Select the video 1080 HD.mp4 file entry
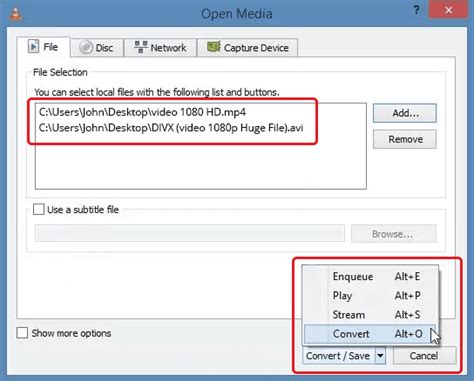Viewport: 474px width, 381px height. tap(142, 112)
